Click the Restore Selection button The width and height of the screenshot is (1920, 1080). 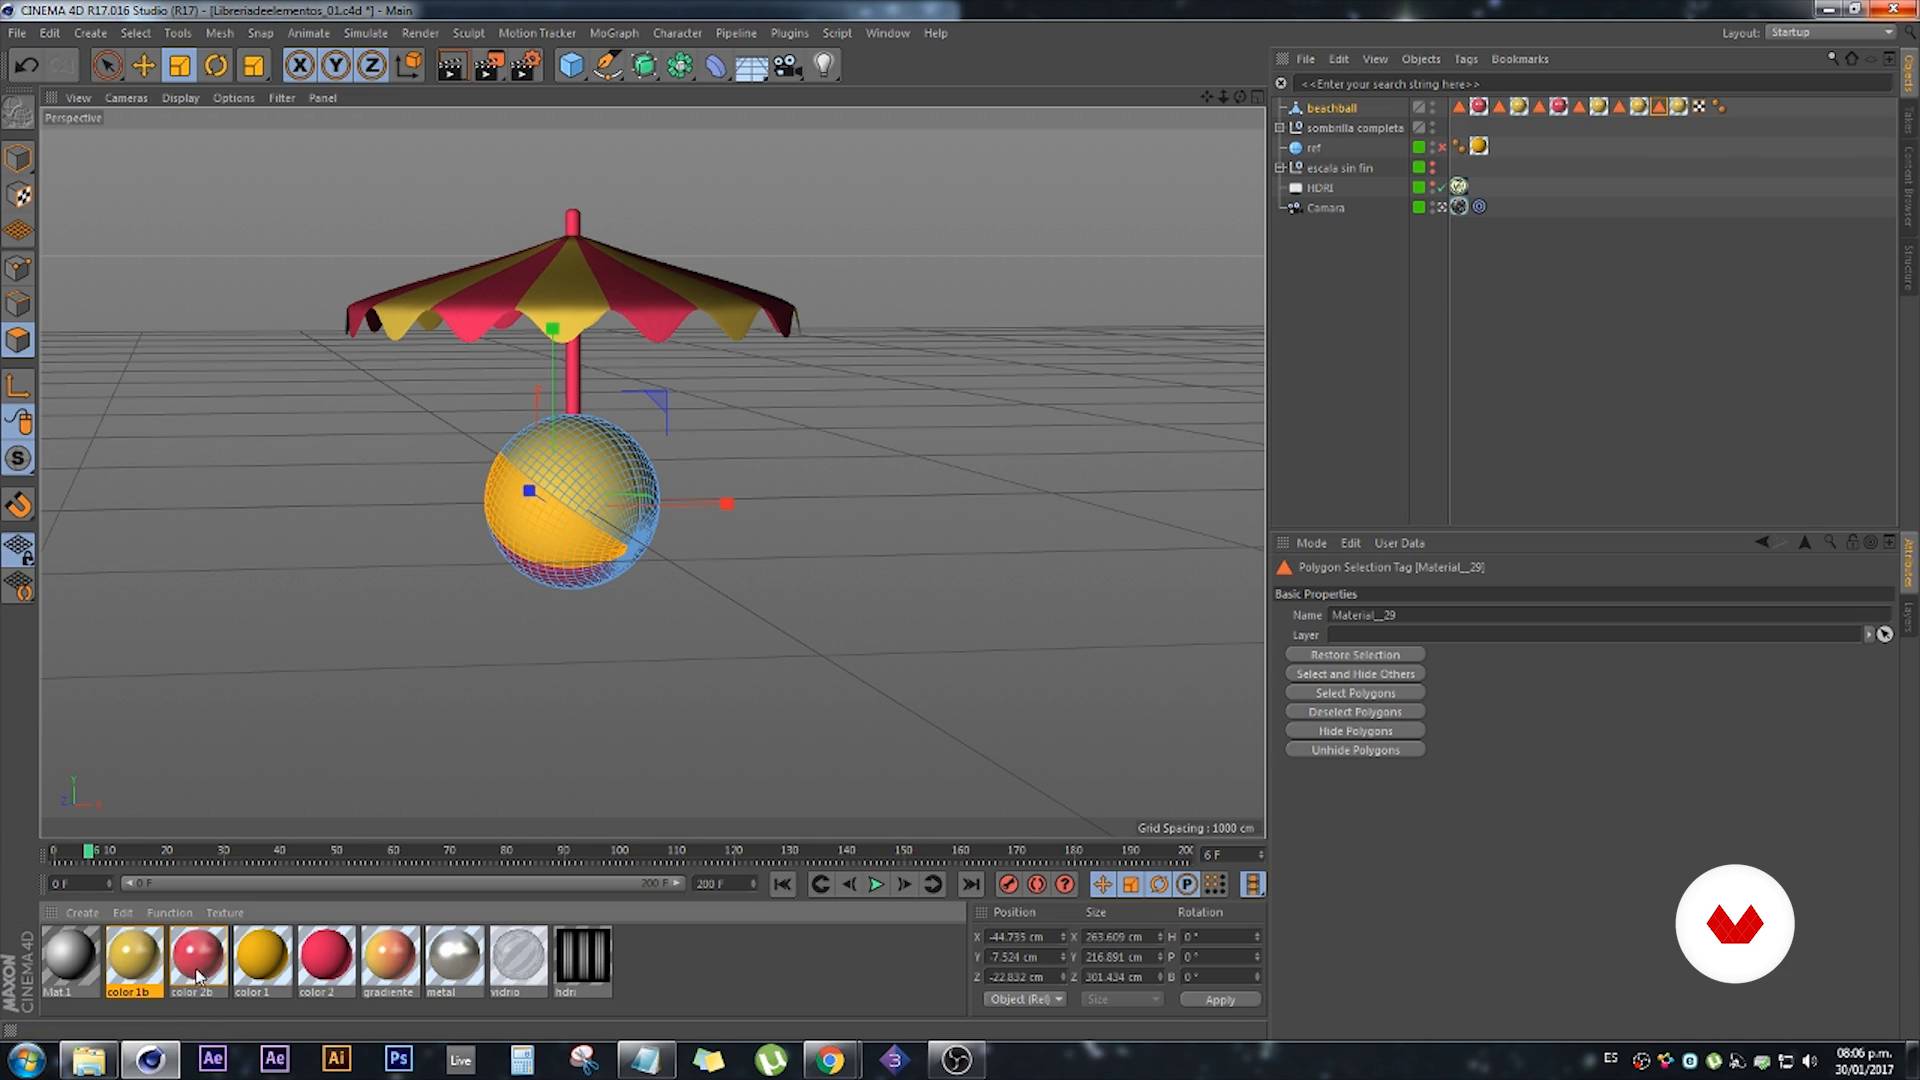point(1355,654)
